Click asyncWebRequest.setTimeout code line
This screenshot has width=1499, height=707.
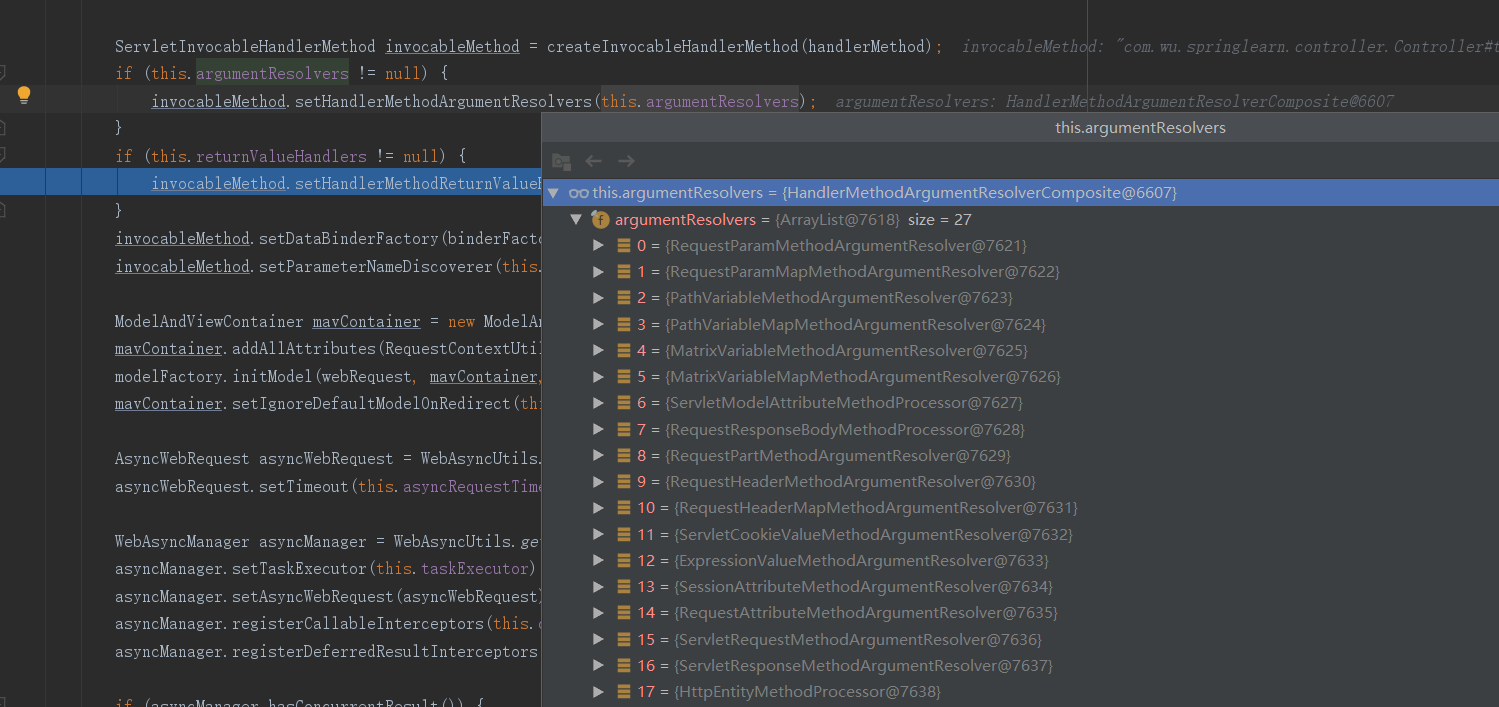pyautogui.click(x=328, y=487)
